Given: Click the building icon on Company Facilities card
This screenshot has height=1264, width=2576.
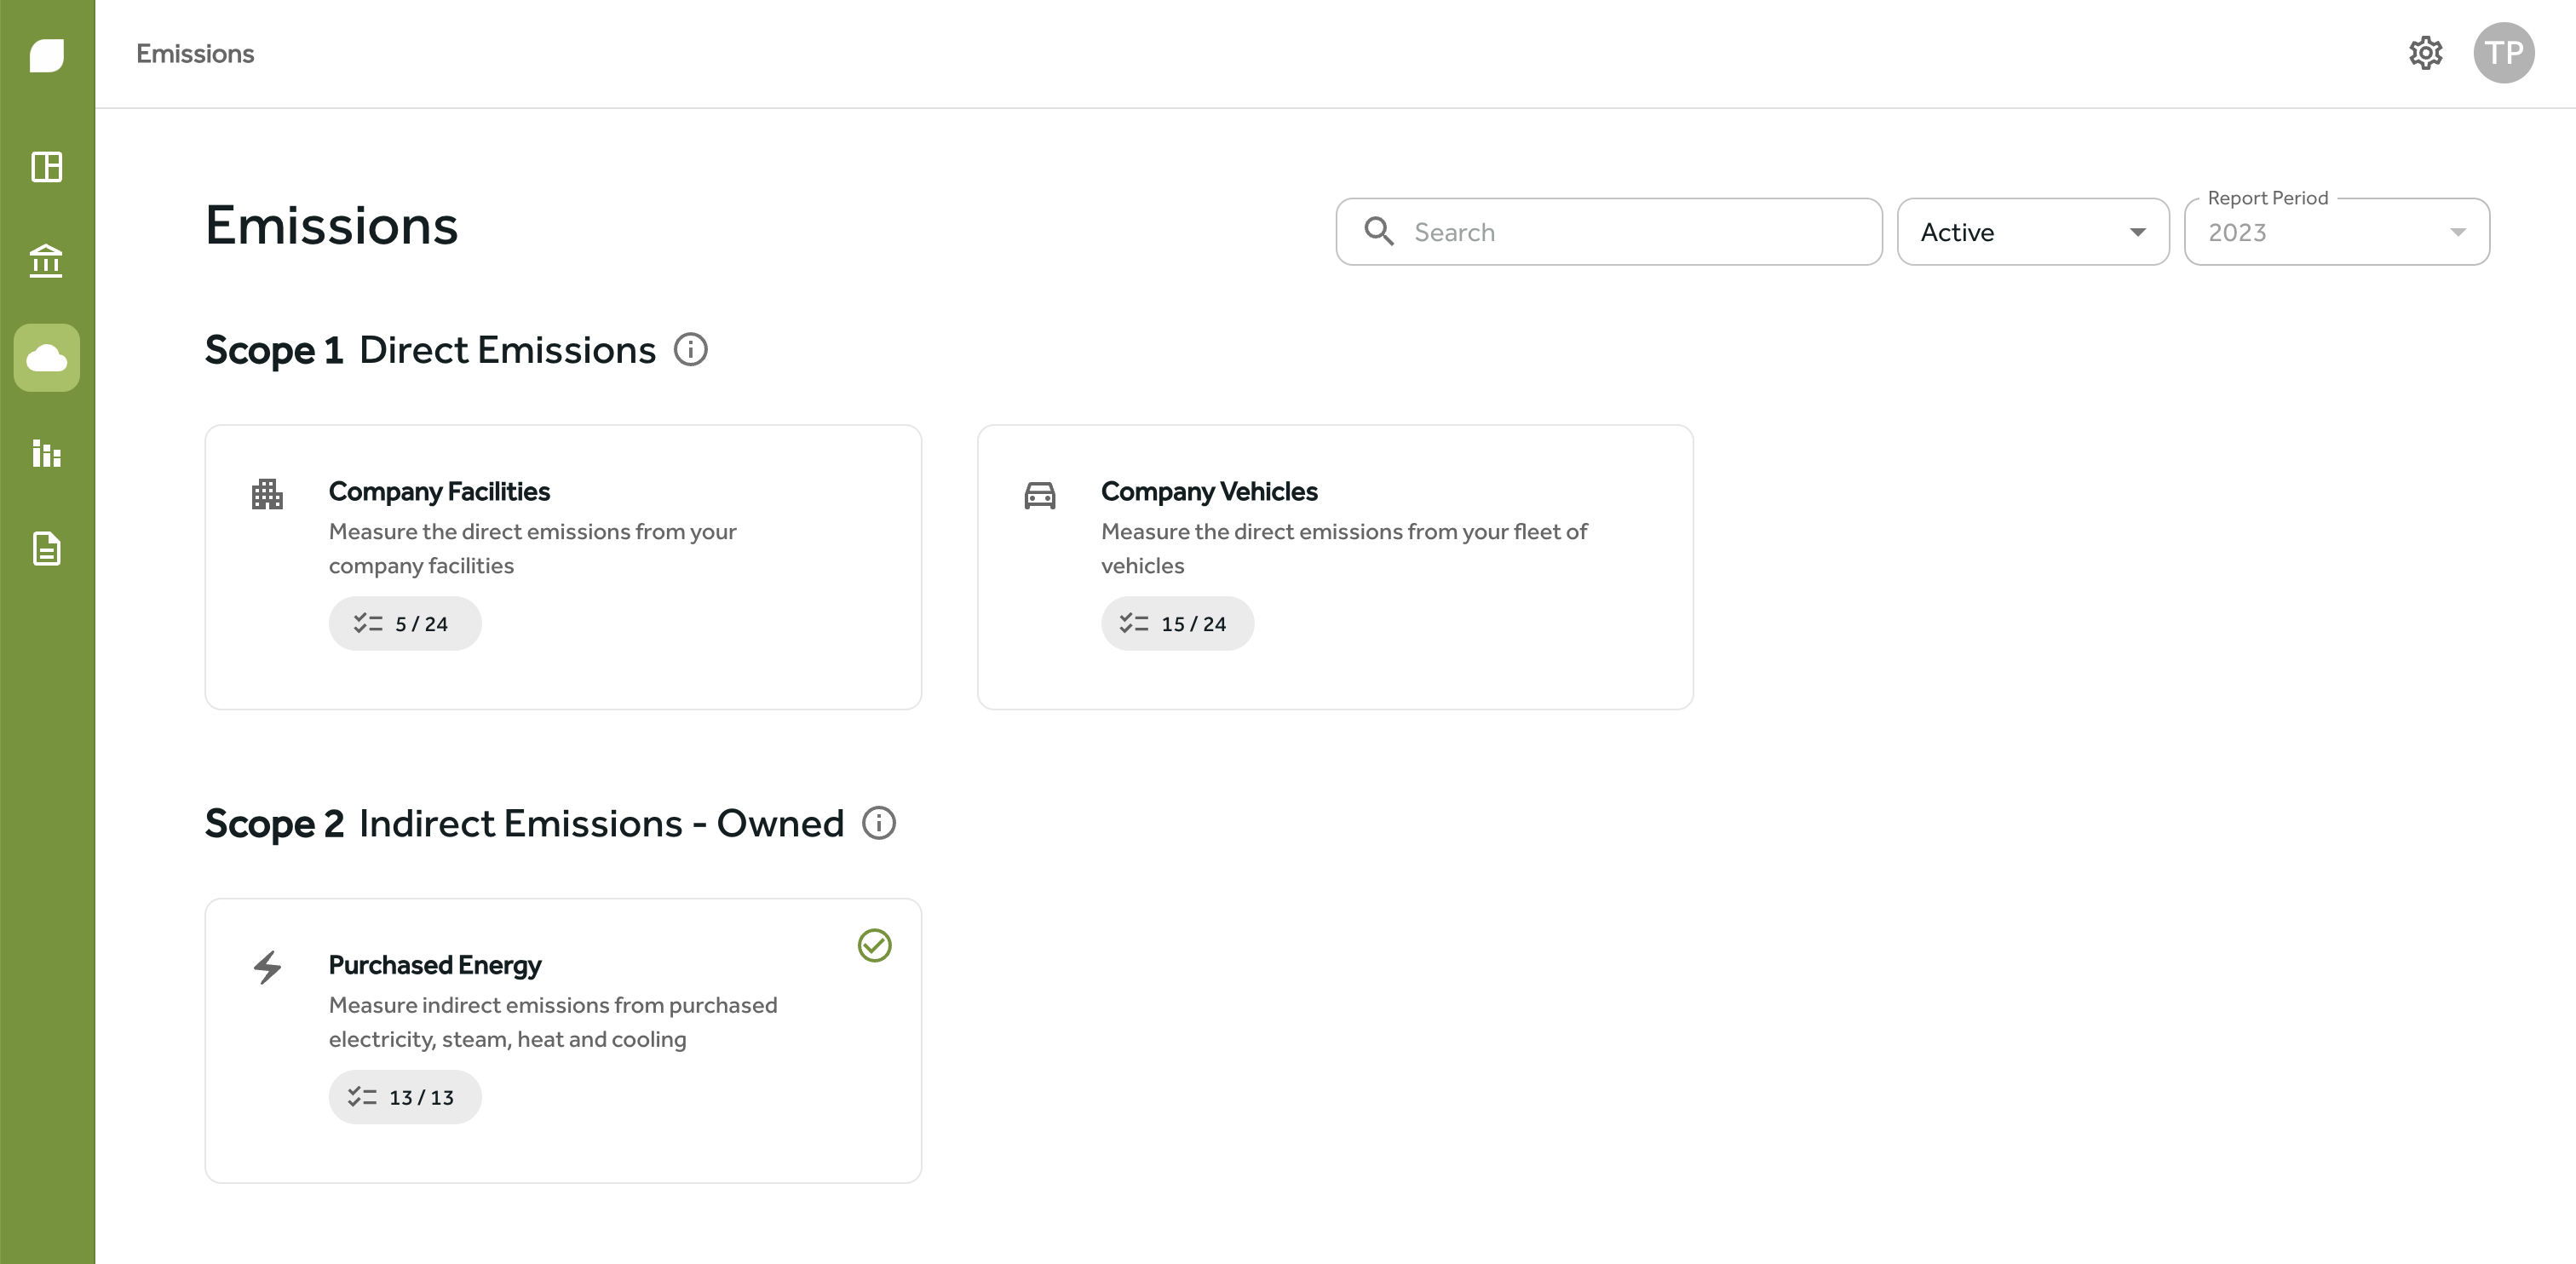Looking at the screenshot, I should [x=266, y=493].
